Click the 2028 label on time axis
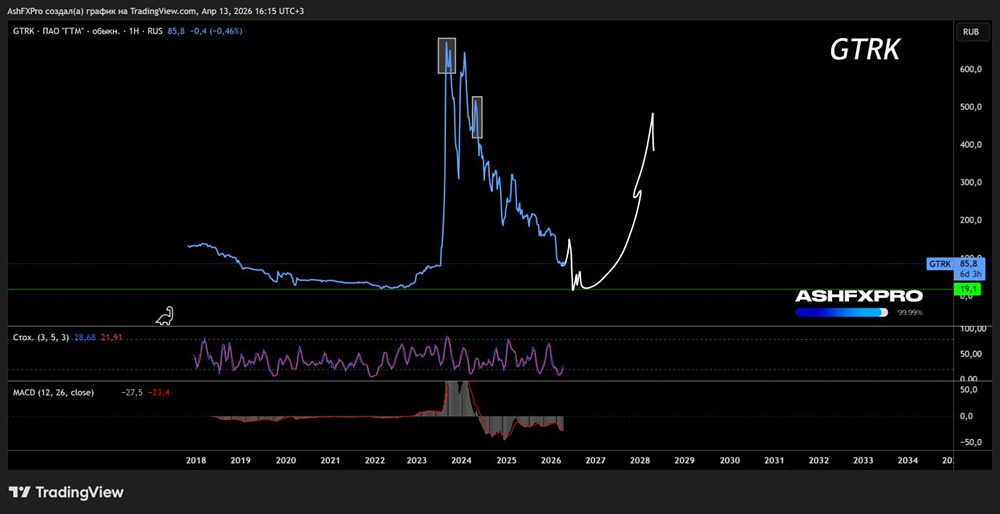Screen dimensions: 1000x514 640,460
